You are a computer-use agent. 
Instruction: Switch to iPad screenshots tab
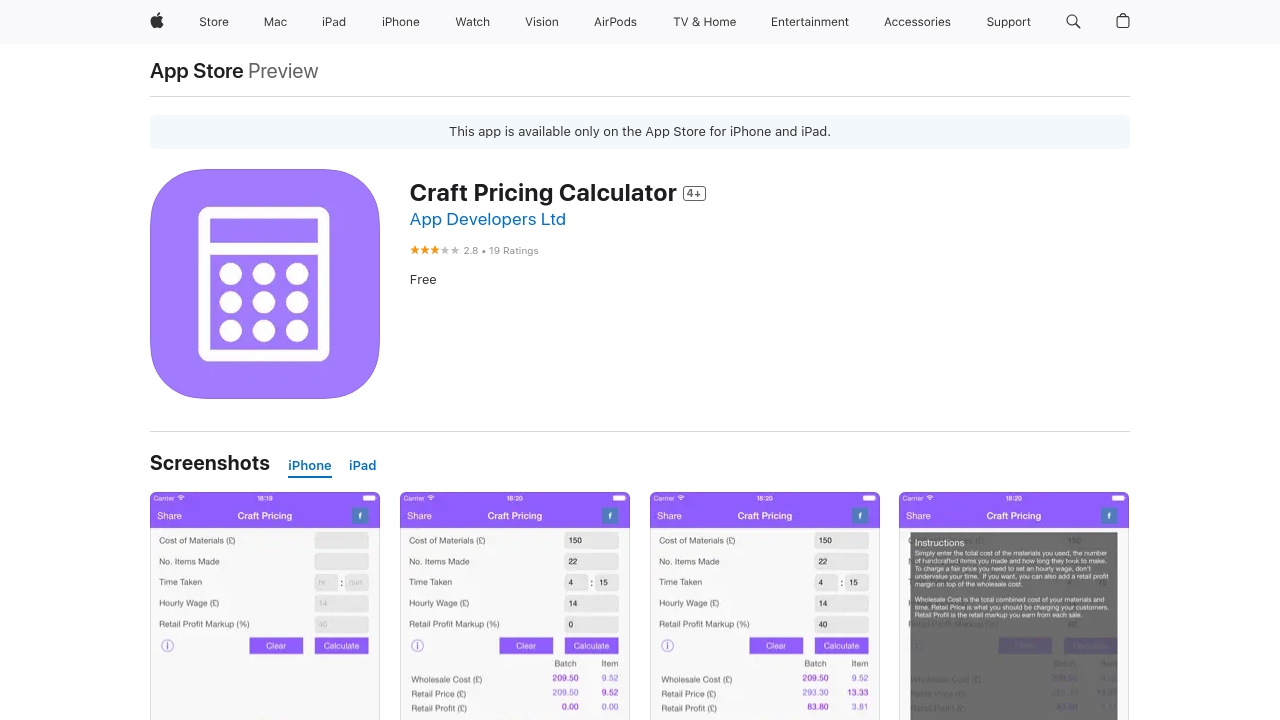pos(362,466)
